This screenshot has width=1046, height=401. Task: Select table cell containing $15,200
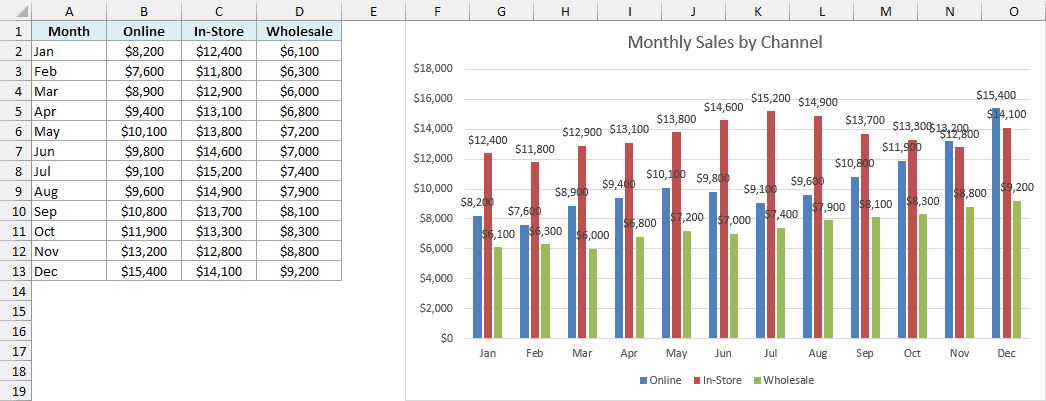click(x=219, y=171)
